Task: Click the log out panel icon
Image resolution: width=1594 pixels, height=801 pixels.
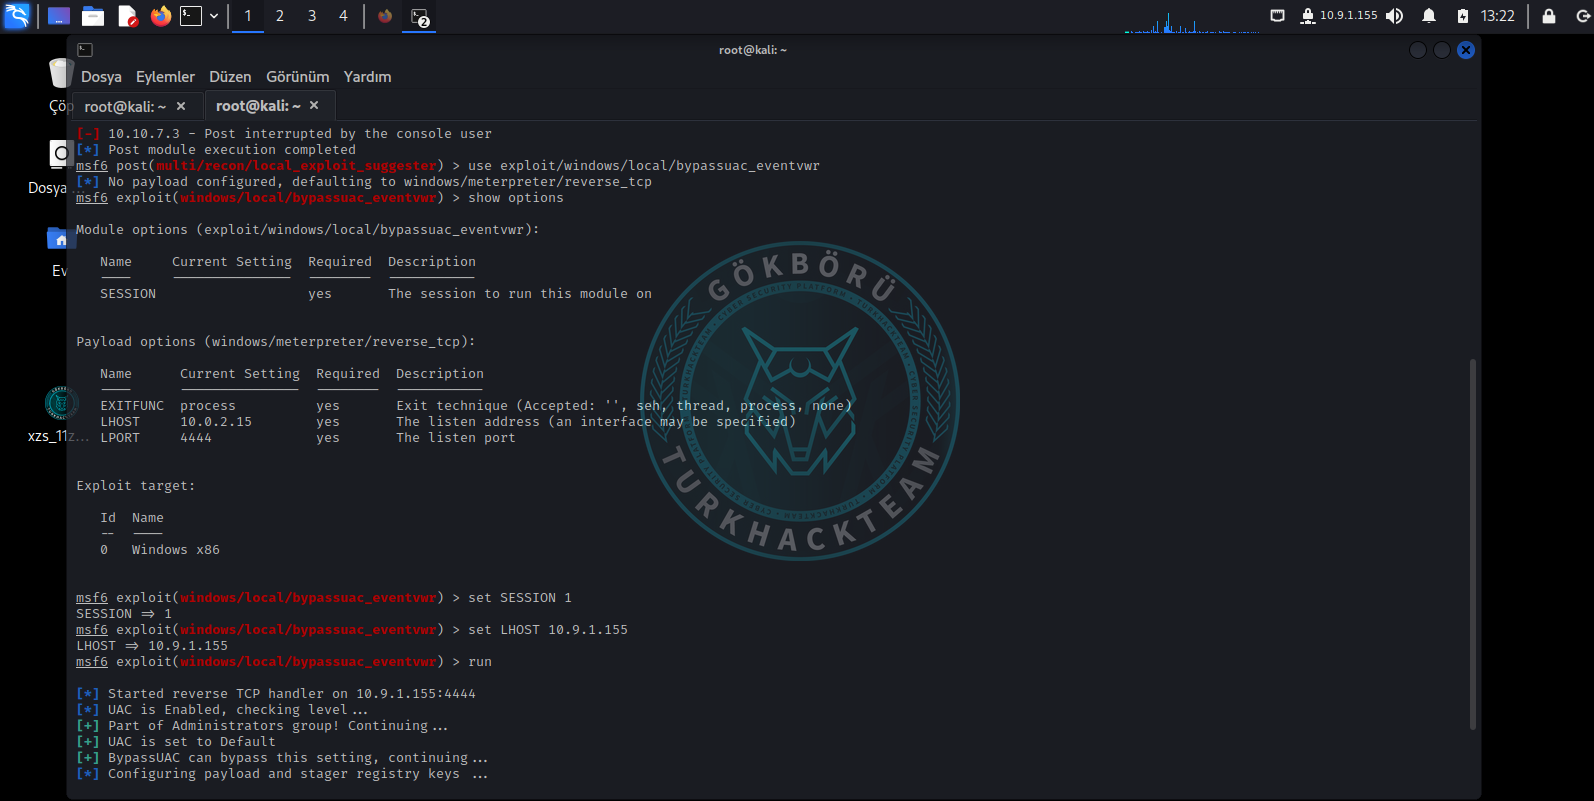Action: tap(1583, 16)
